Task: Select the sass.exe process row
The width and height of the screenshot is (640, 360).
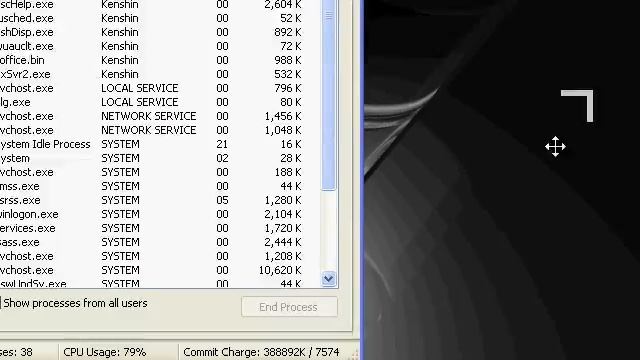Action: point(160,242)
